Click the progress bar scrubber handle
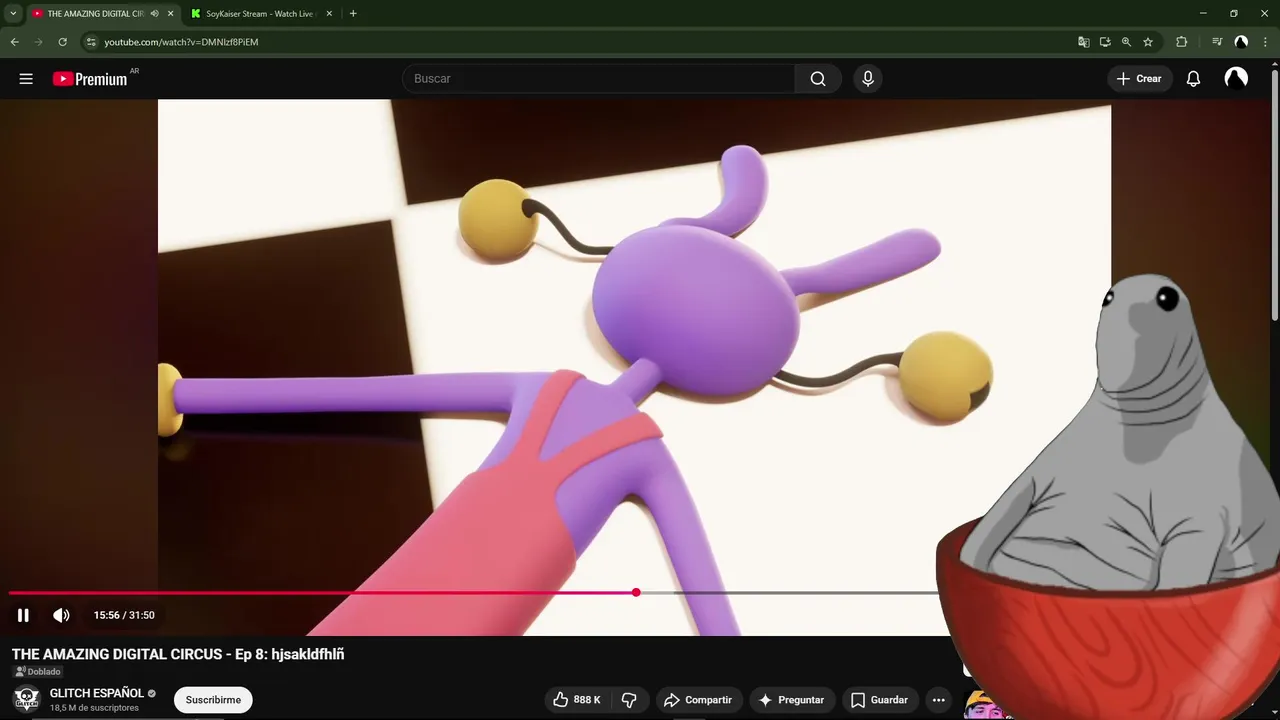 [636, 593]
